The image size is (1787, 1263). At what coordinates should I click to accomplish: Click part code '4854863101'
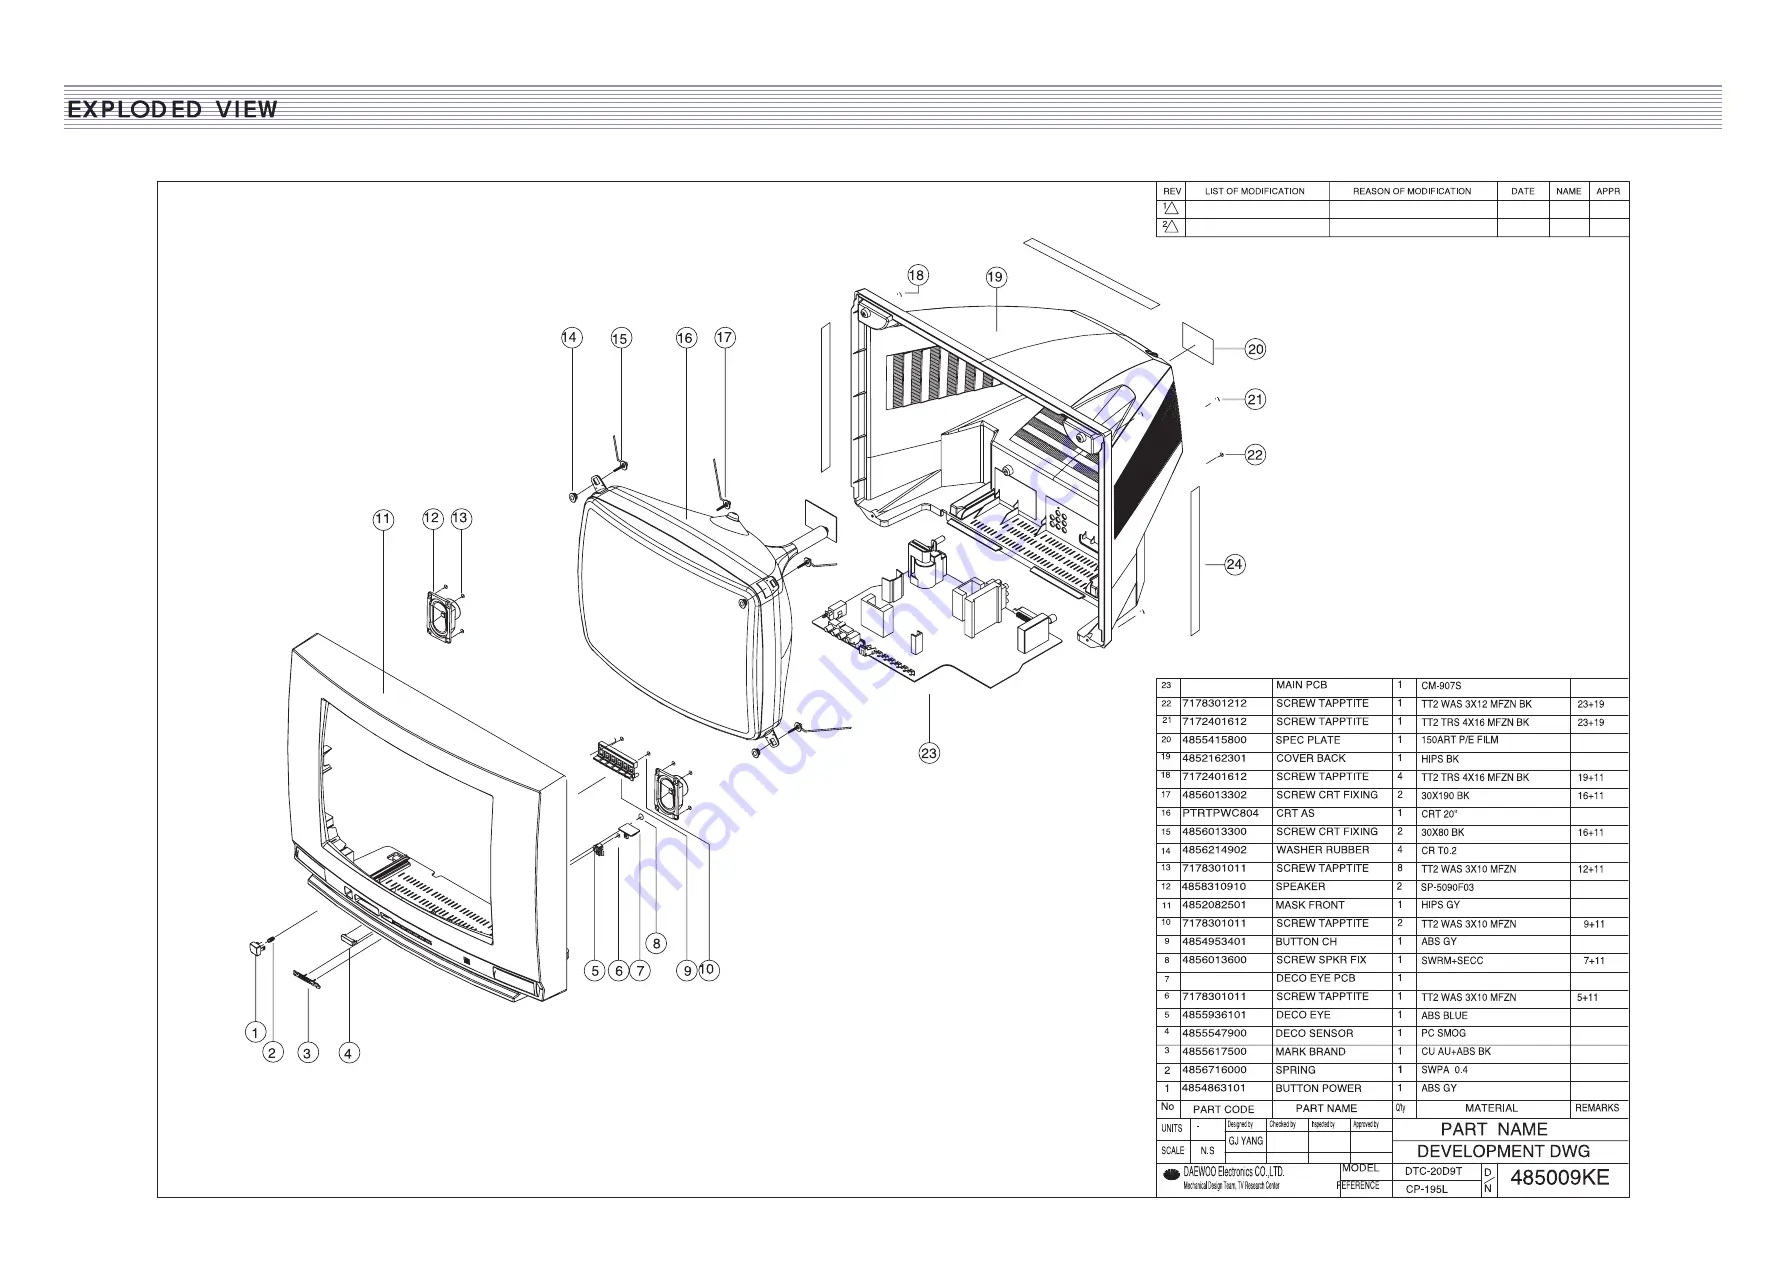pos(1214,1088)
